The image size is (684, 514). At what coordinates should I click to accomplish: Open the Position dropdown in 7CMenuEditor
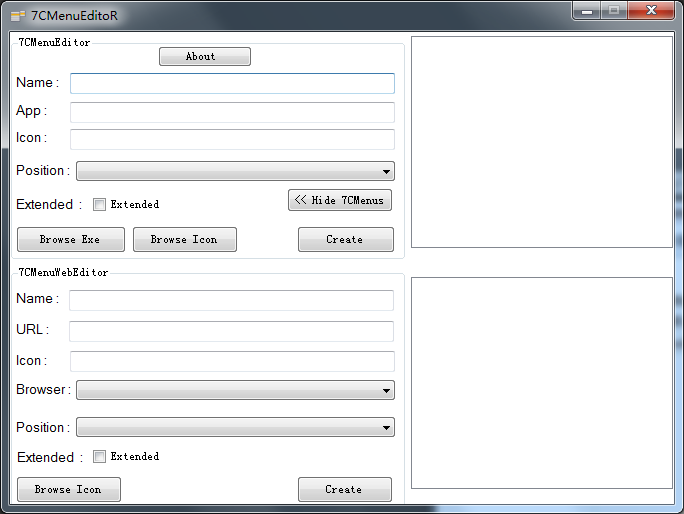(x=235, y=171)
